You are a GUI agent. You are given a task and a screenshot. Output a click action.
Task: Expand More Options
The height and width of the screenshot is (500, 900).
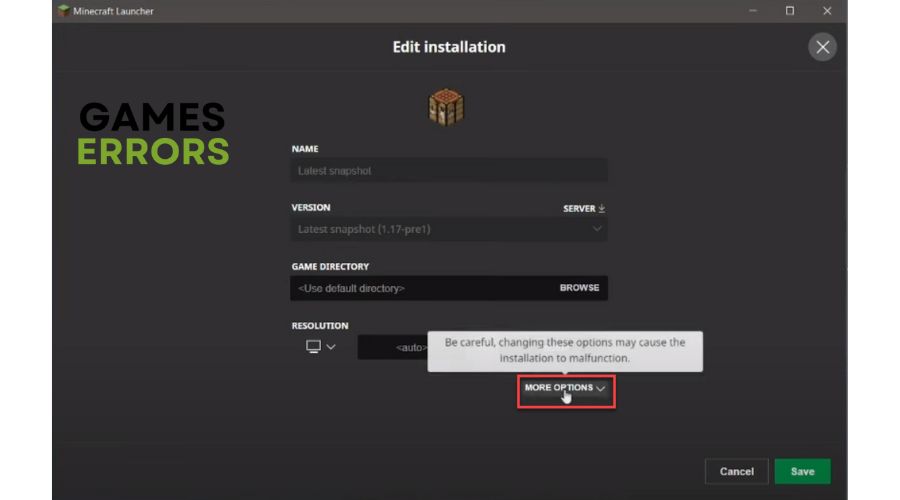[565, 388]
